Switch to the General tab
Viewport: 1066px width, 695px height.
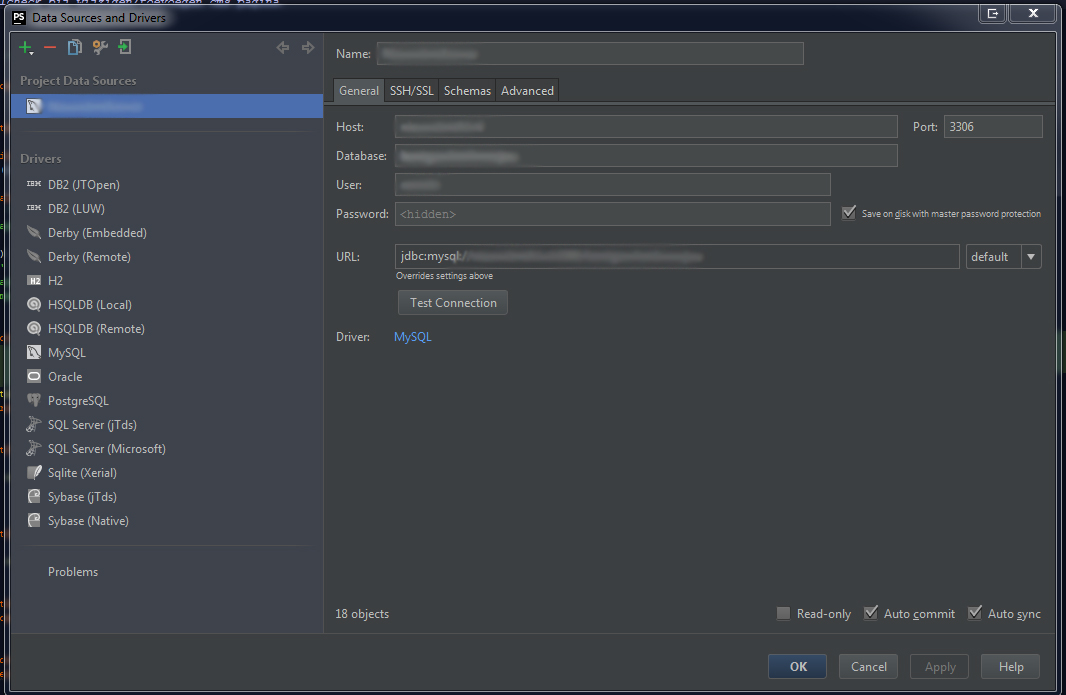coord(359,90)
